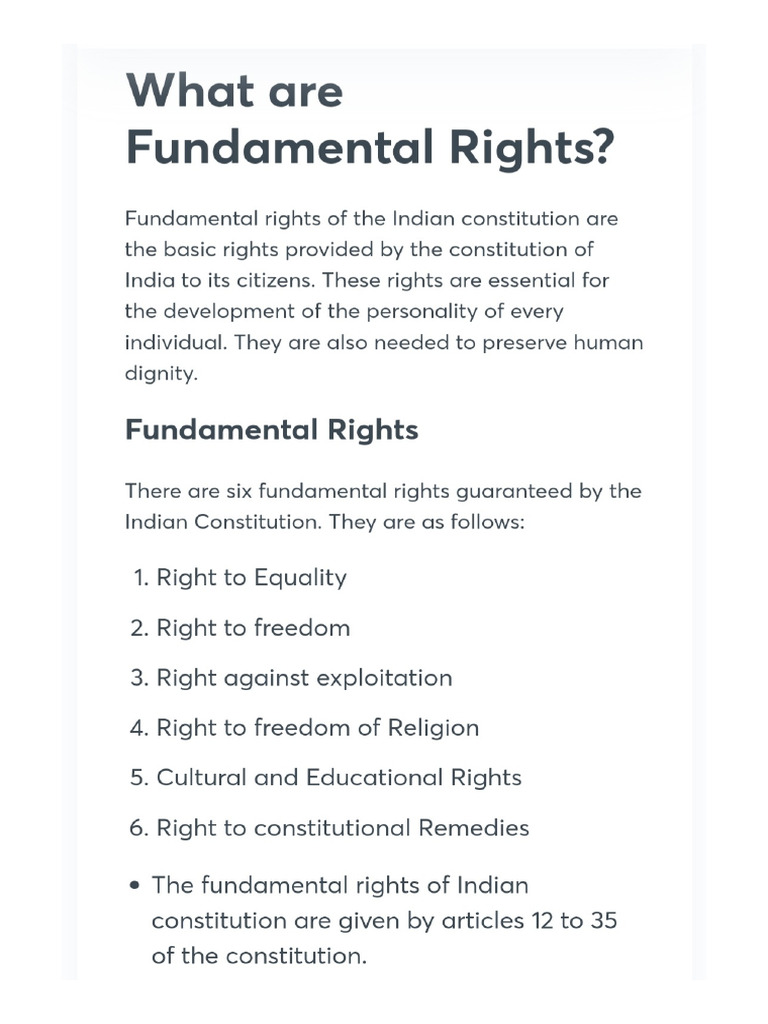Select "Cultural and Educational Rights" list item

click(x=339, y=778)
